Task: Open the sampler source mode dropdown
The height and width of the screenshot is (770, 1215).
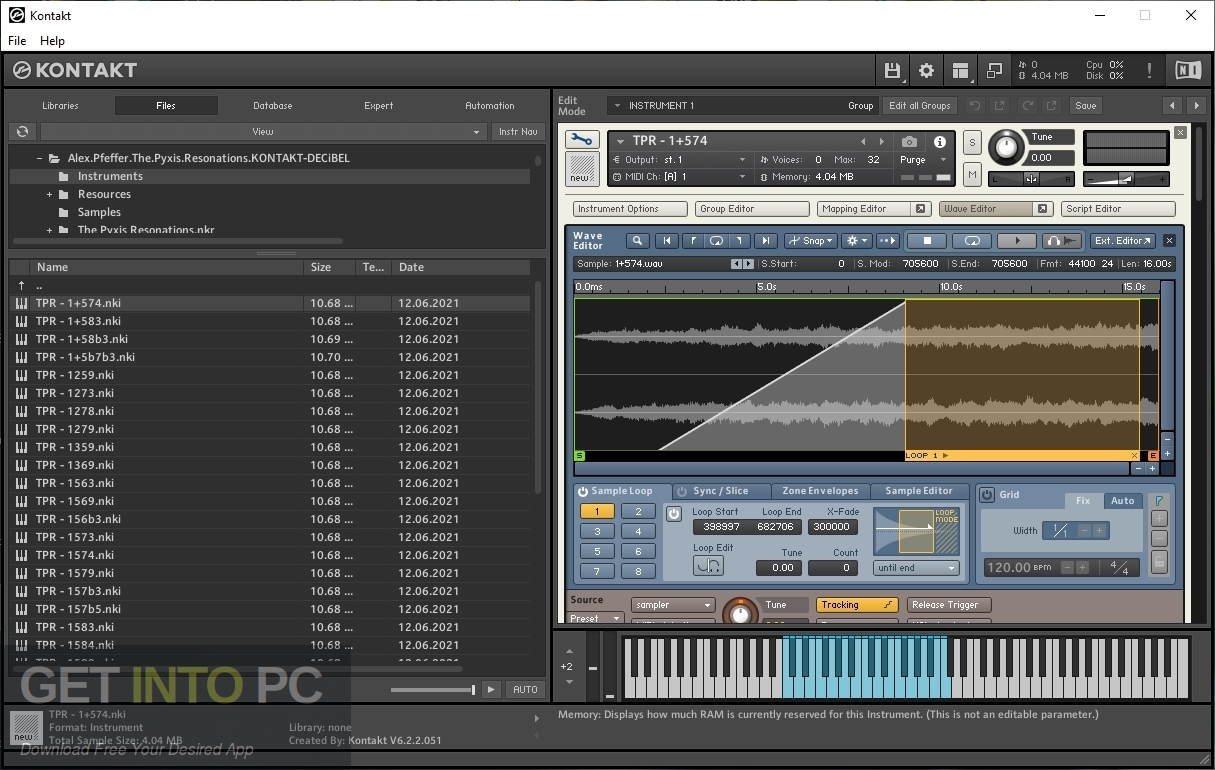Action: (x=673, y=605)
